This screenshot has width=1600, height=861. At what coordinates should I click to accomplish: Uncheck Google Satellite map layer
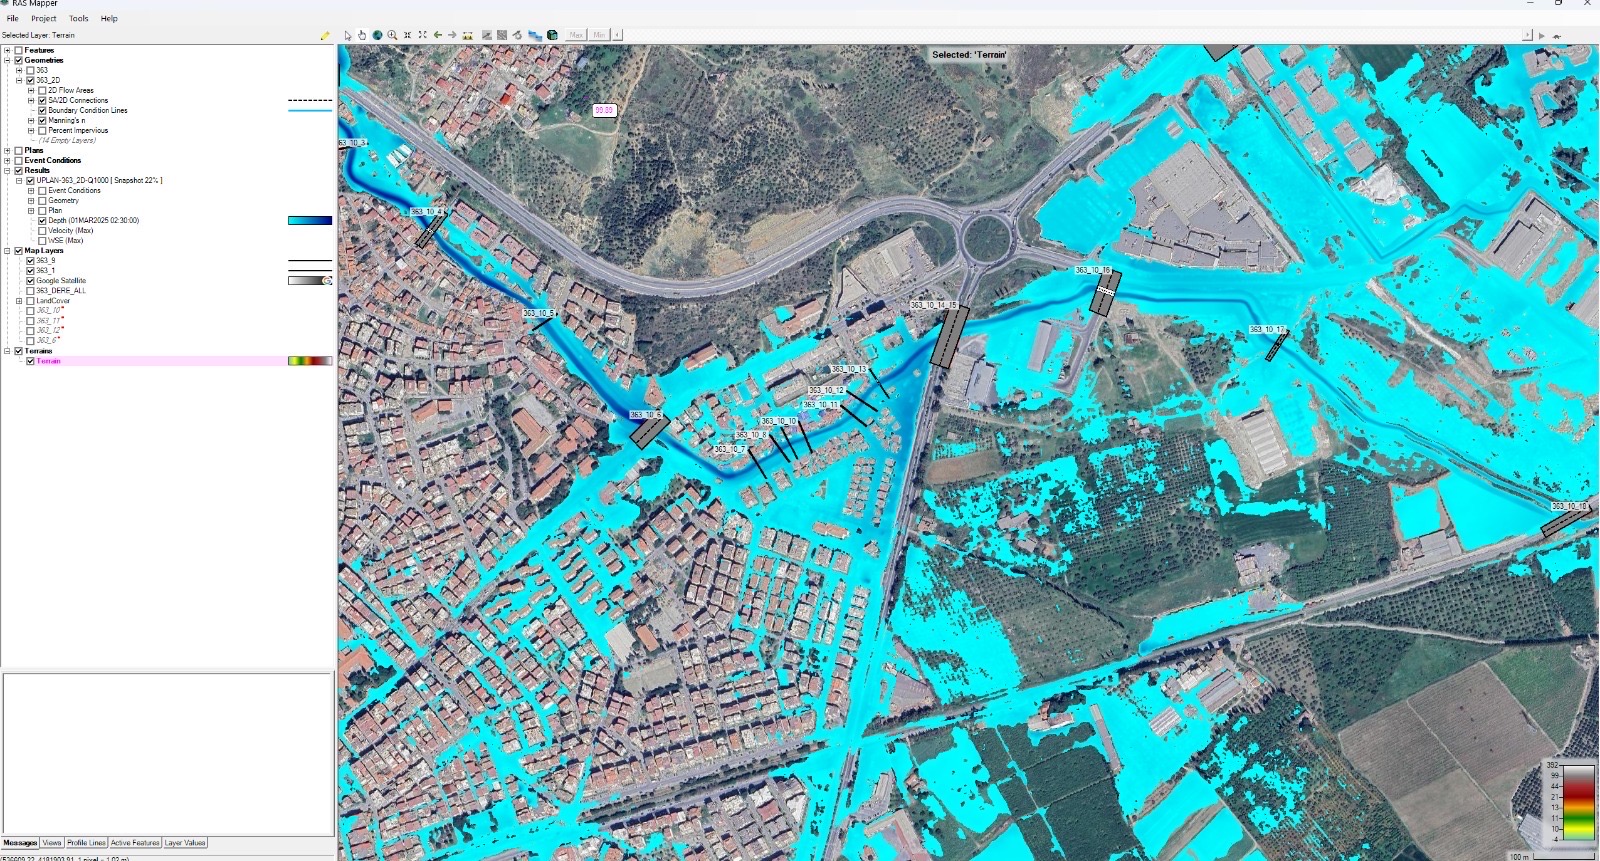pos(30,281)
